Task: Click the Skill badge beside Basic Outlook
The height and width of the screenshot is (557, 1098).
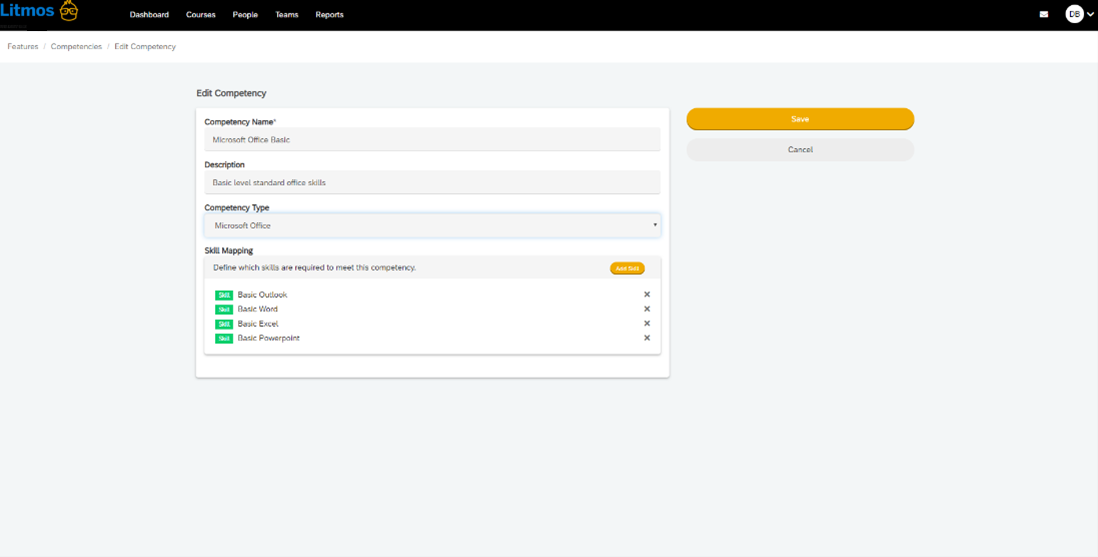Action: 224,295
